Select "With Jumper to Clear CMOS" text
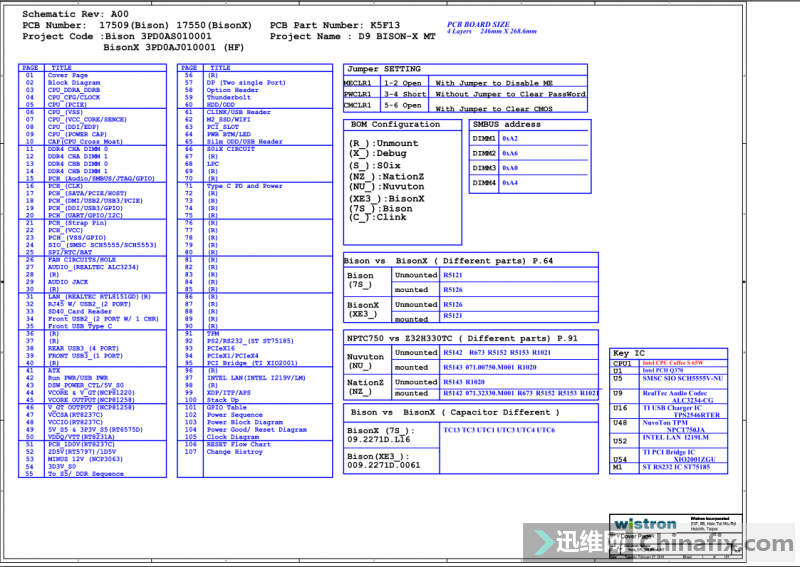This screenshot has height=567, width=800. click(494, 109)
